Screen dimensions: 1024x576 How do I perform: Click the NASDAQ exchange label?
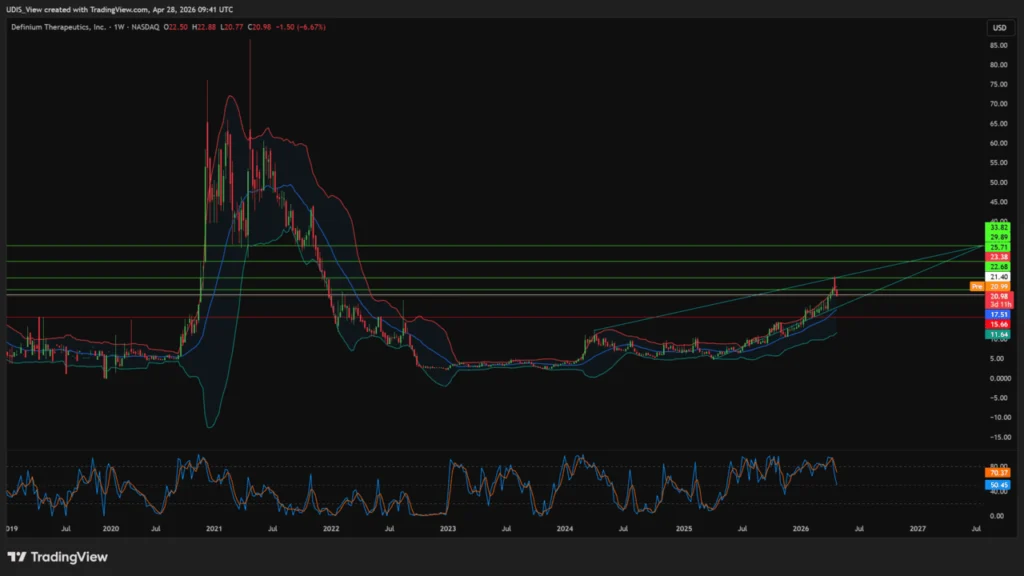(145, 27)
